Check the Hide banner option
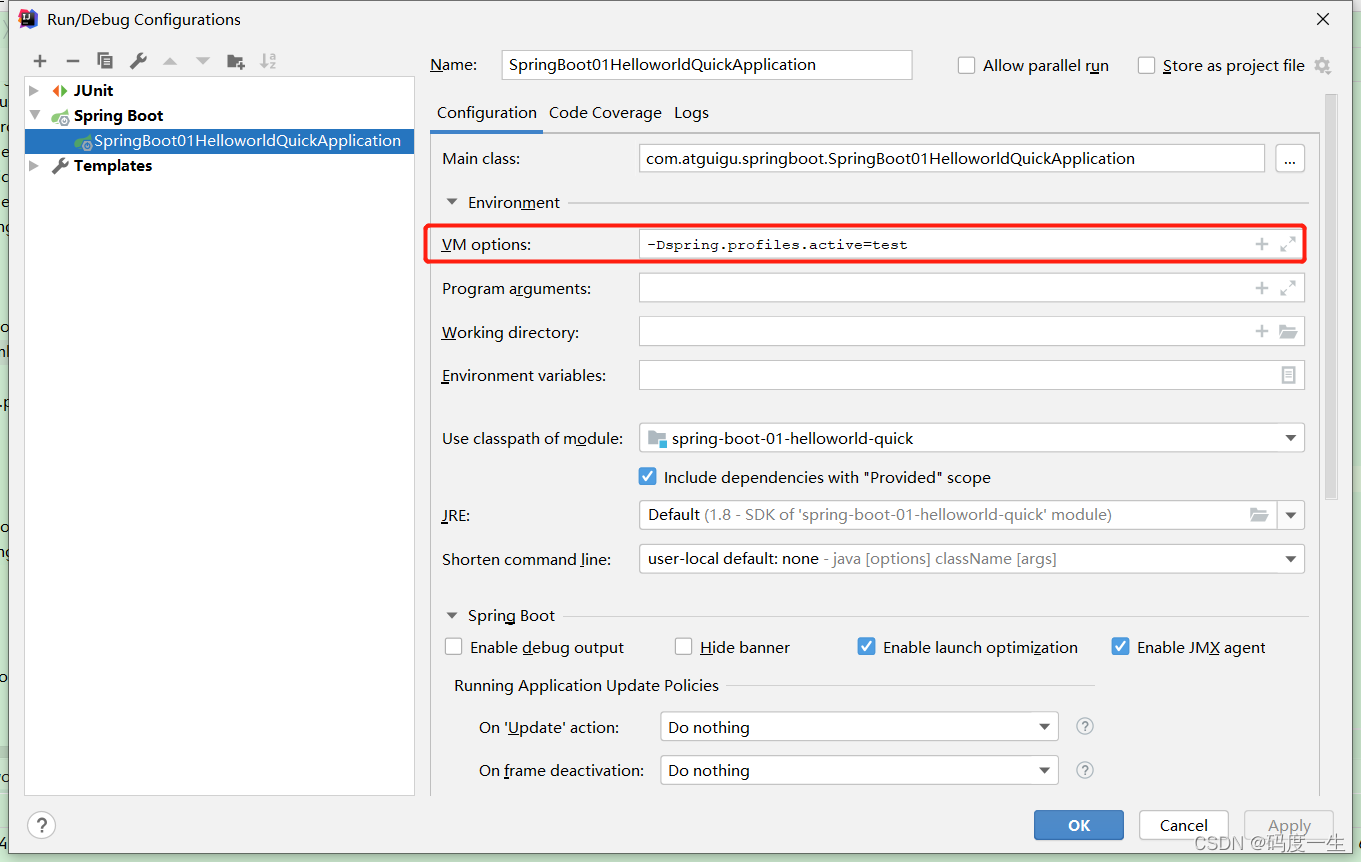This screenshot has width=1361, height=862. point(684,647)
